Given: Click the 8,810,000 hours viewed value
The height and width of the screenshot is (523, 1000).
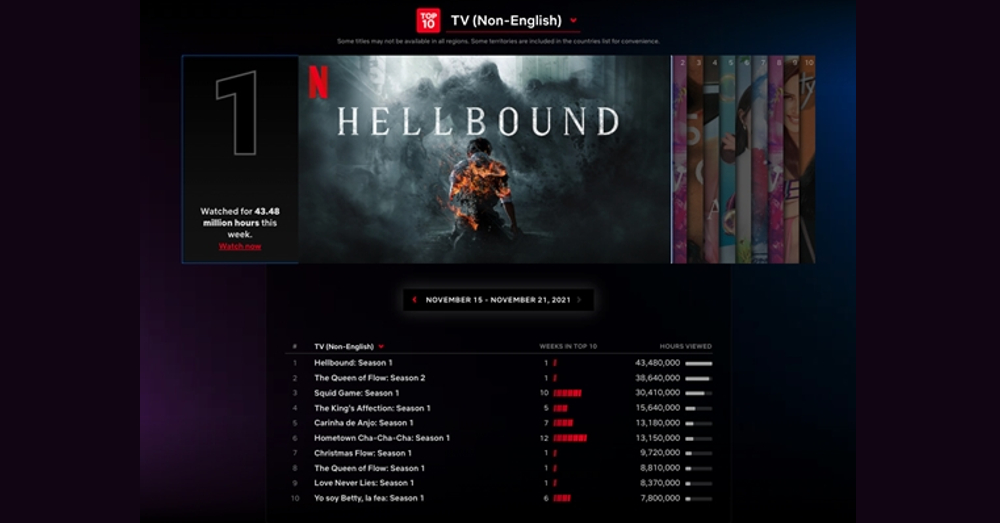Looking at the screenshot, I should pos(660,468).
